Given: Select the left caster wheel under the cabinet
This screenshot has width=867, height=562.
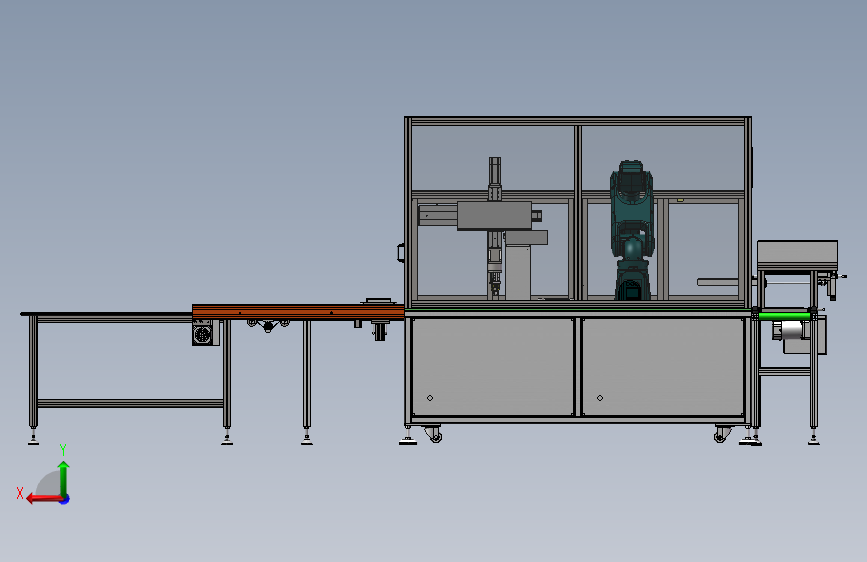Looking at the screenshot, I should (434, 435).
